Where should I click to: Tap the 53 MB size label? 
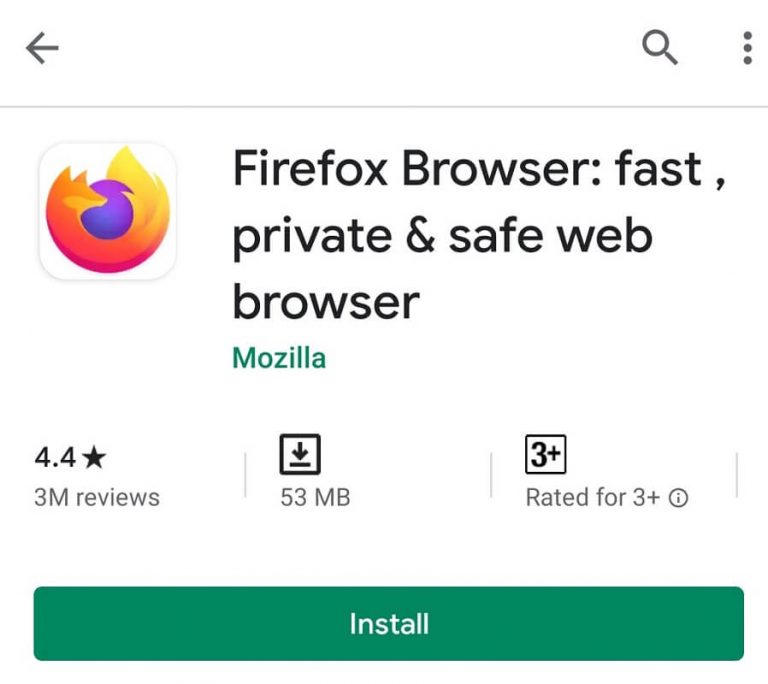click(315, 497)
